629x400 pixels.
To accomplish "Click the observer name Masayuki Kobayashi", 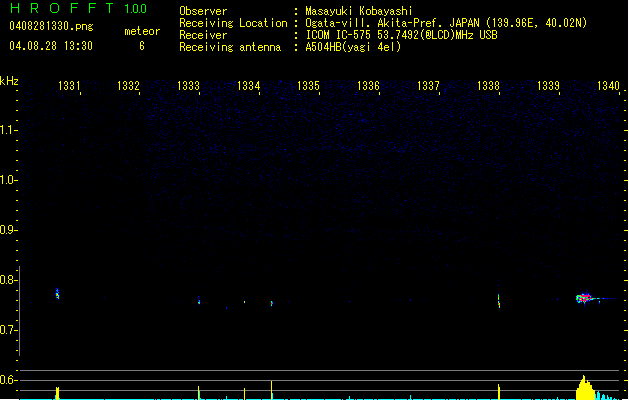I will click(x=359, y=11).
